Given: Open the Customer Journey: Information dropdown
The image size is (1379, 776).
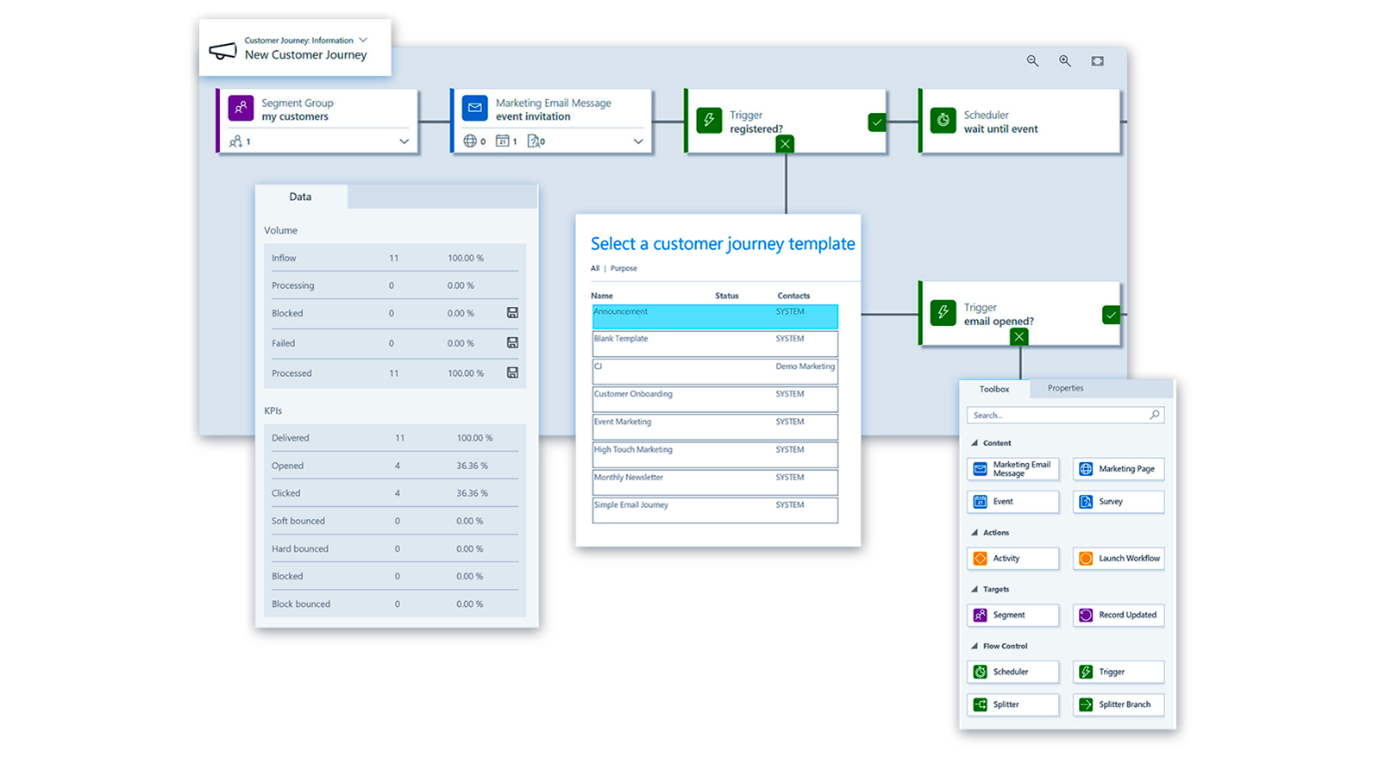Looking at the screenshot, I should [363, 40].
